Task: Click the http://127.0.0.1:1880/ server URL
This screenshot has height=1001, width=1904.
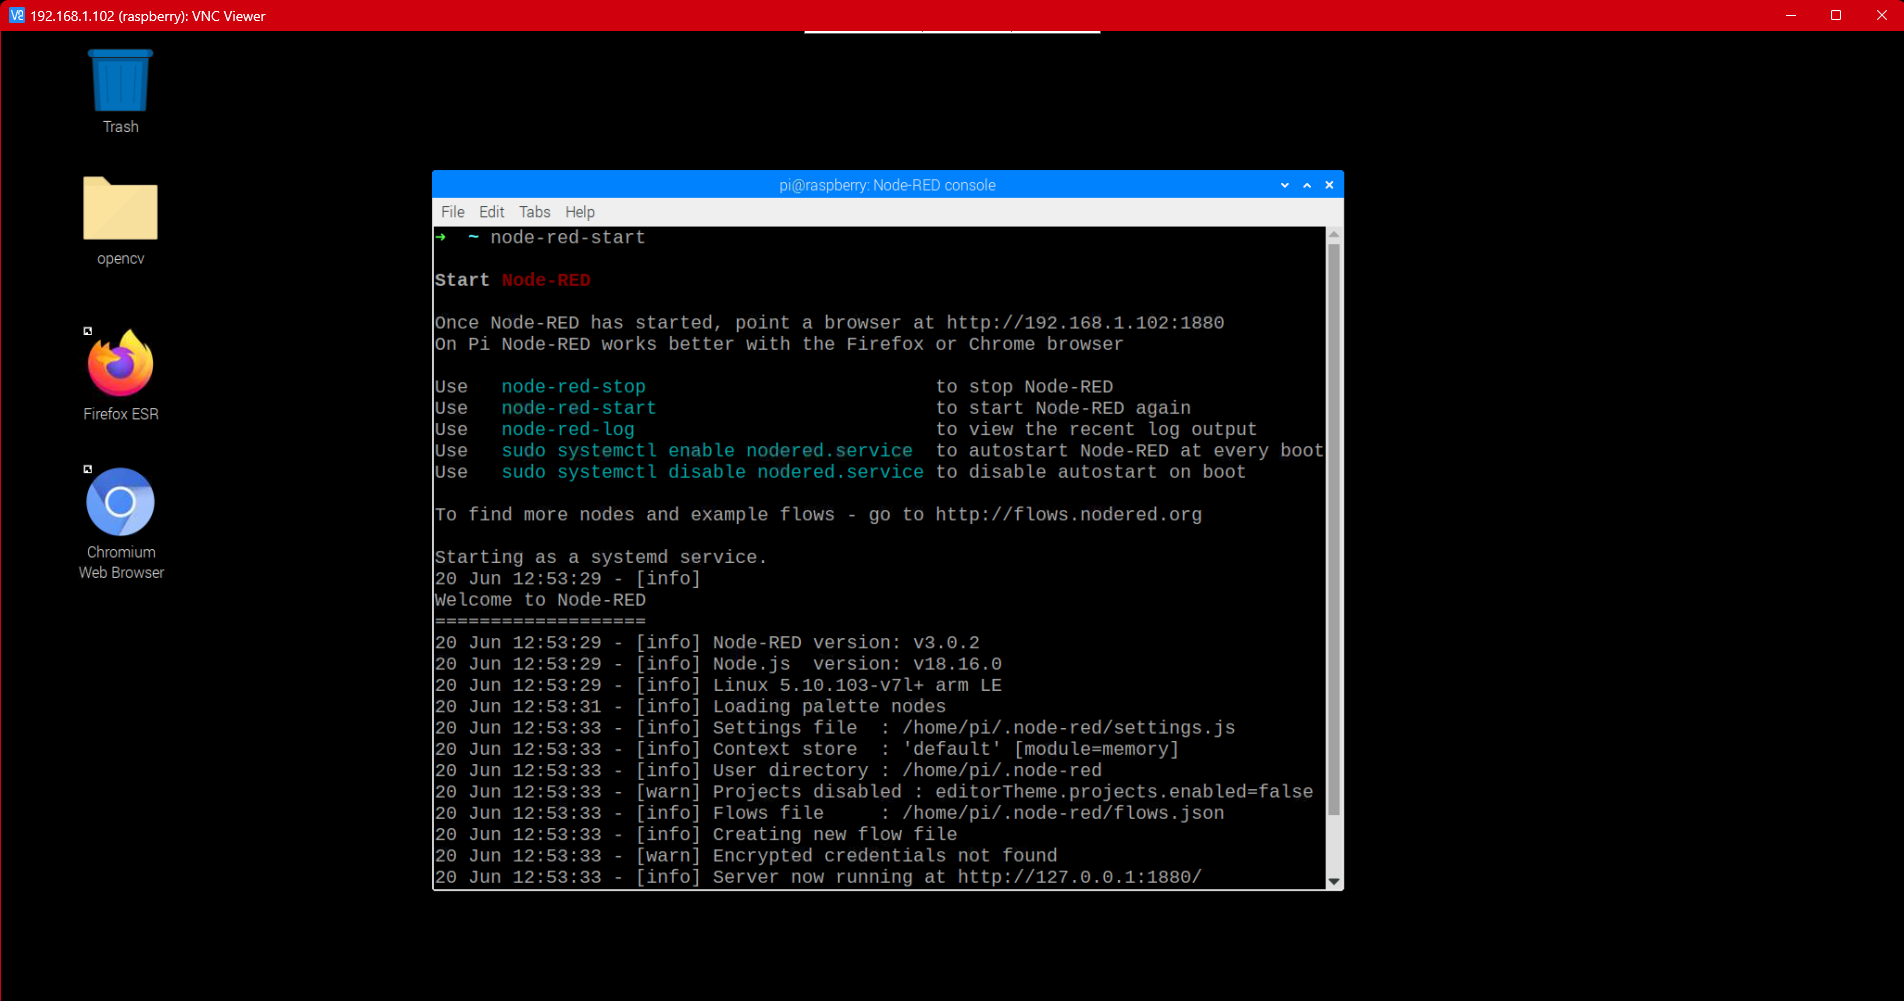Action: click(x=1079, y=877)
